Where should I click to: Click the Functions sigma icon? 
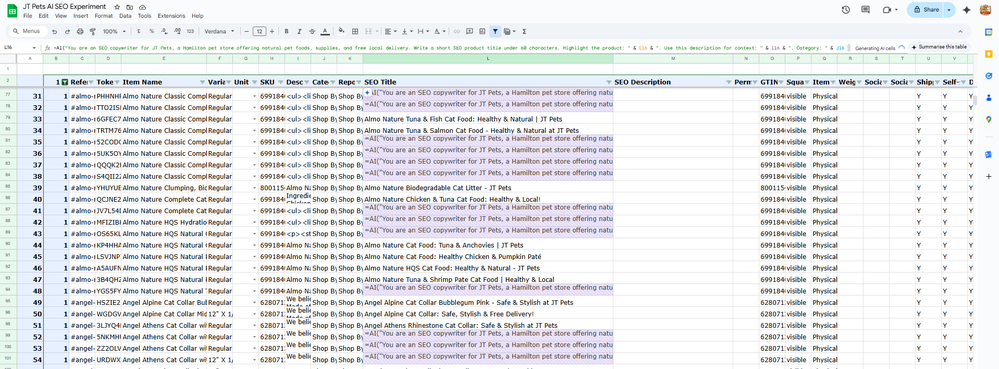point(524,31)
